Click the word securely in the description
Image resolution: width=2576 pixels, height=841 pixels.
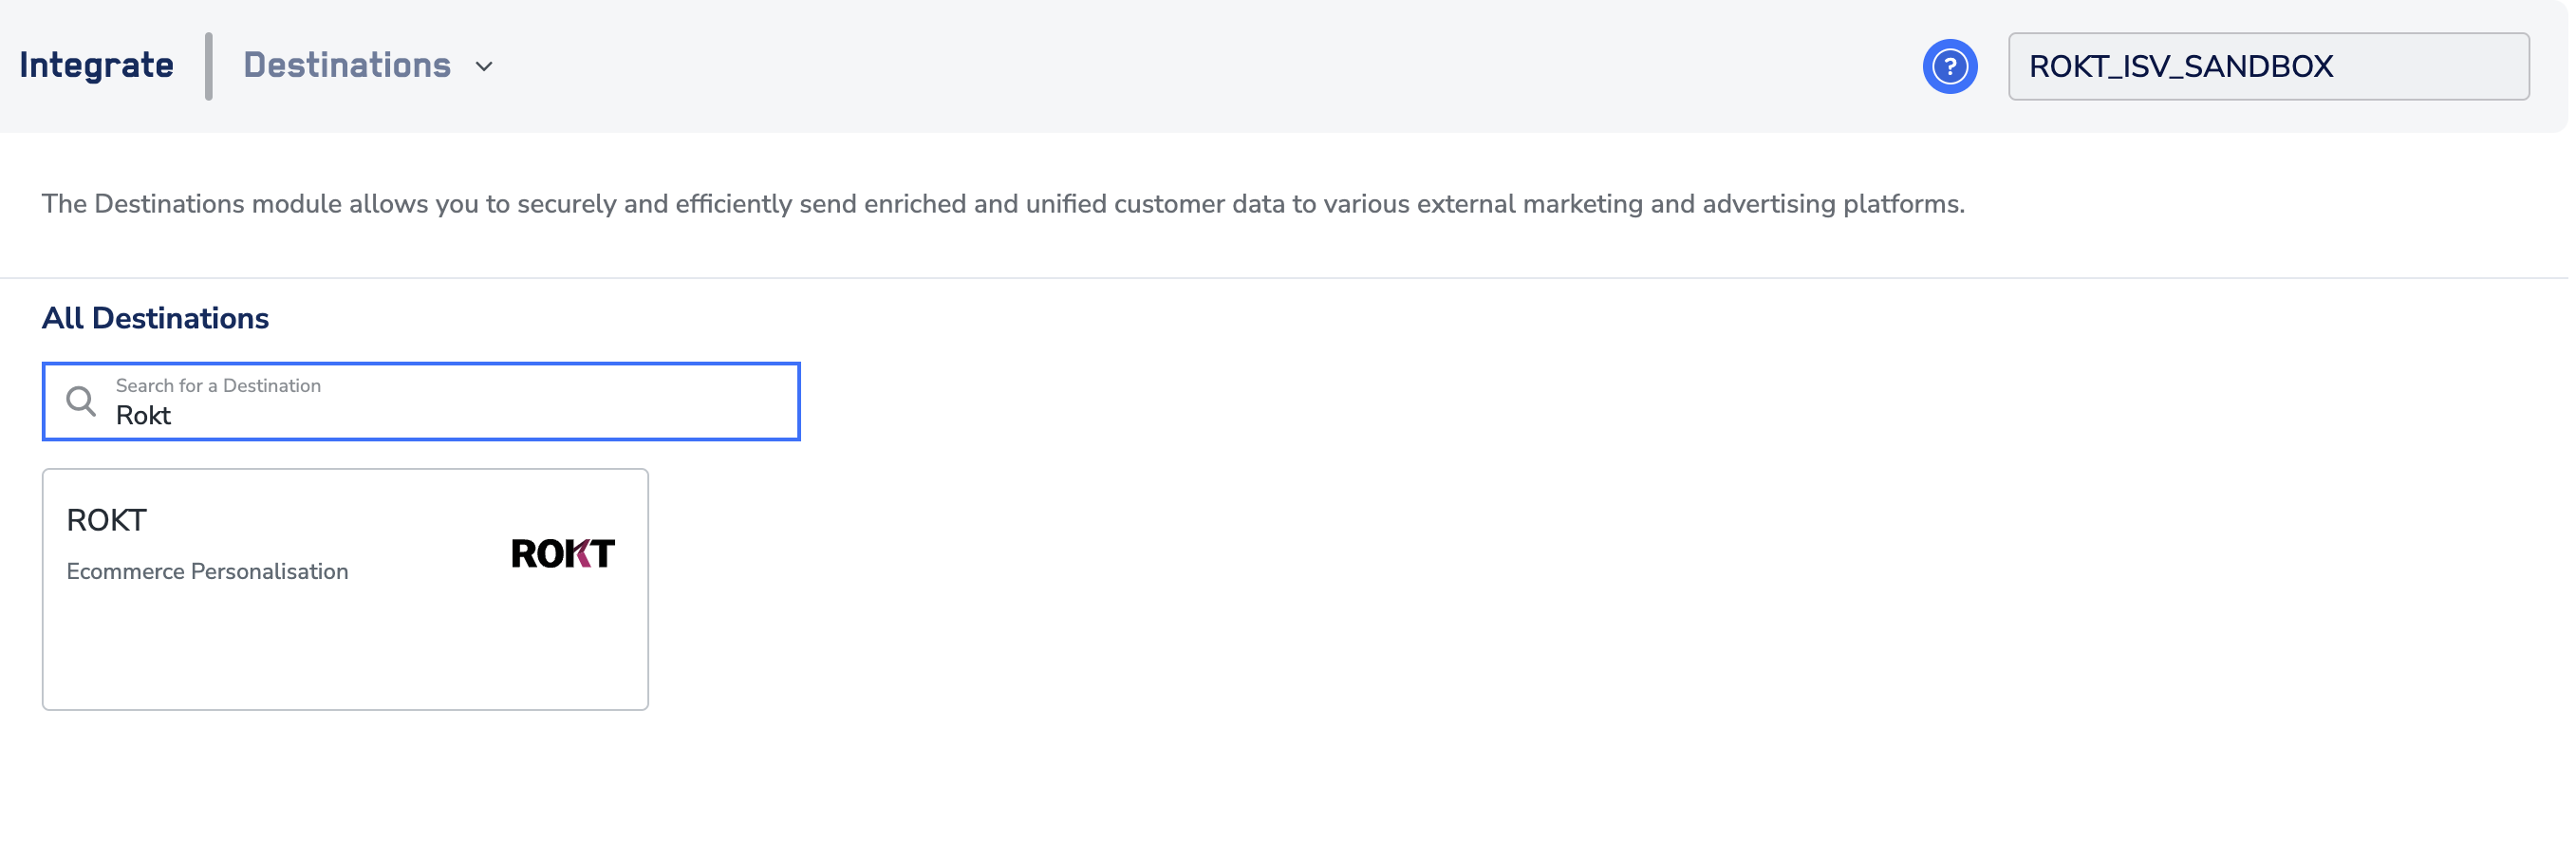566,204
